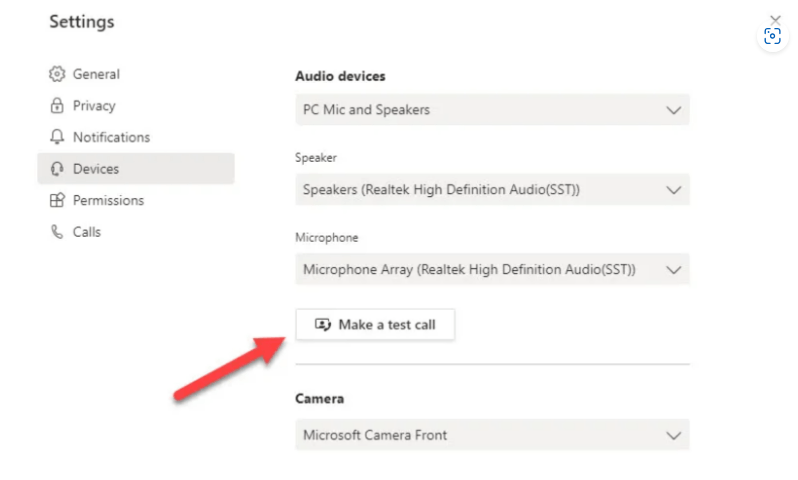This screenshot has width=798, height=480.
Task: Click the Devices headset icon
Action: 57,168
